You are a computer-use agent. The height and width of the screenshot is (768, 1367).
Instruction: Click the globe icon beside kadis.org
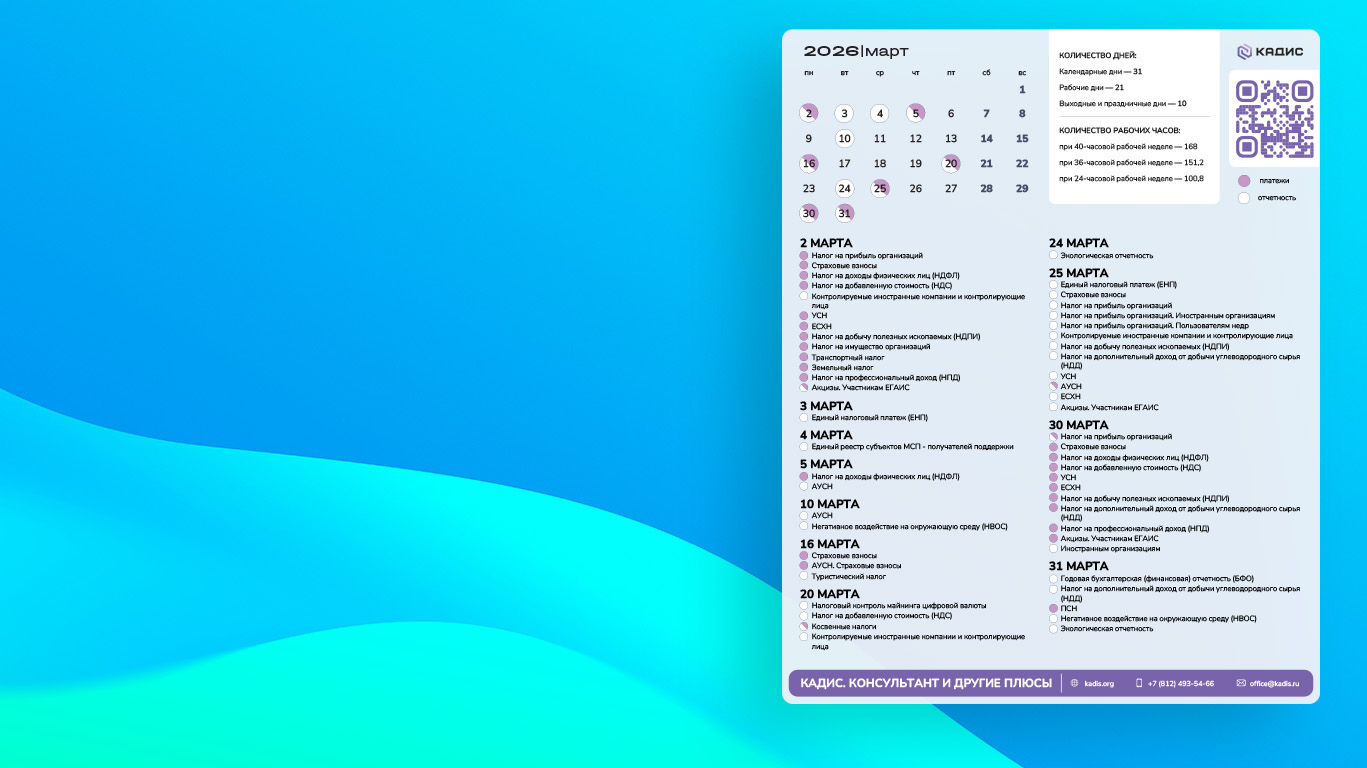(1075, 684)
